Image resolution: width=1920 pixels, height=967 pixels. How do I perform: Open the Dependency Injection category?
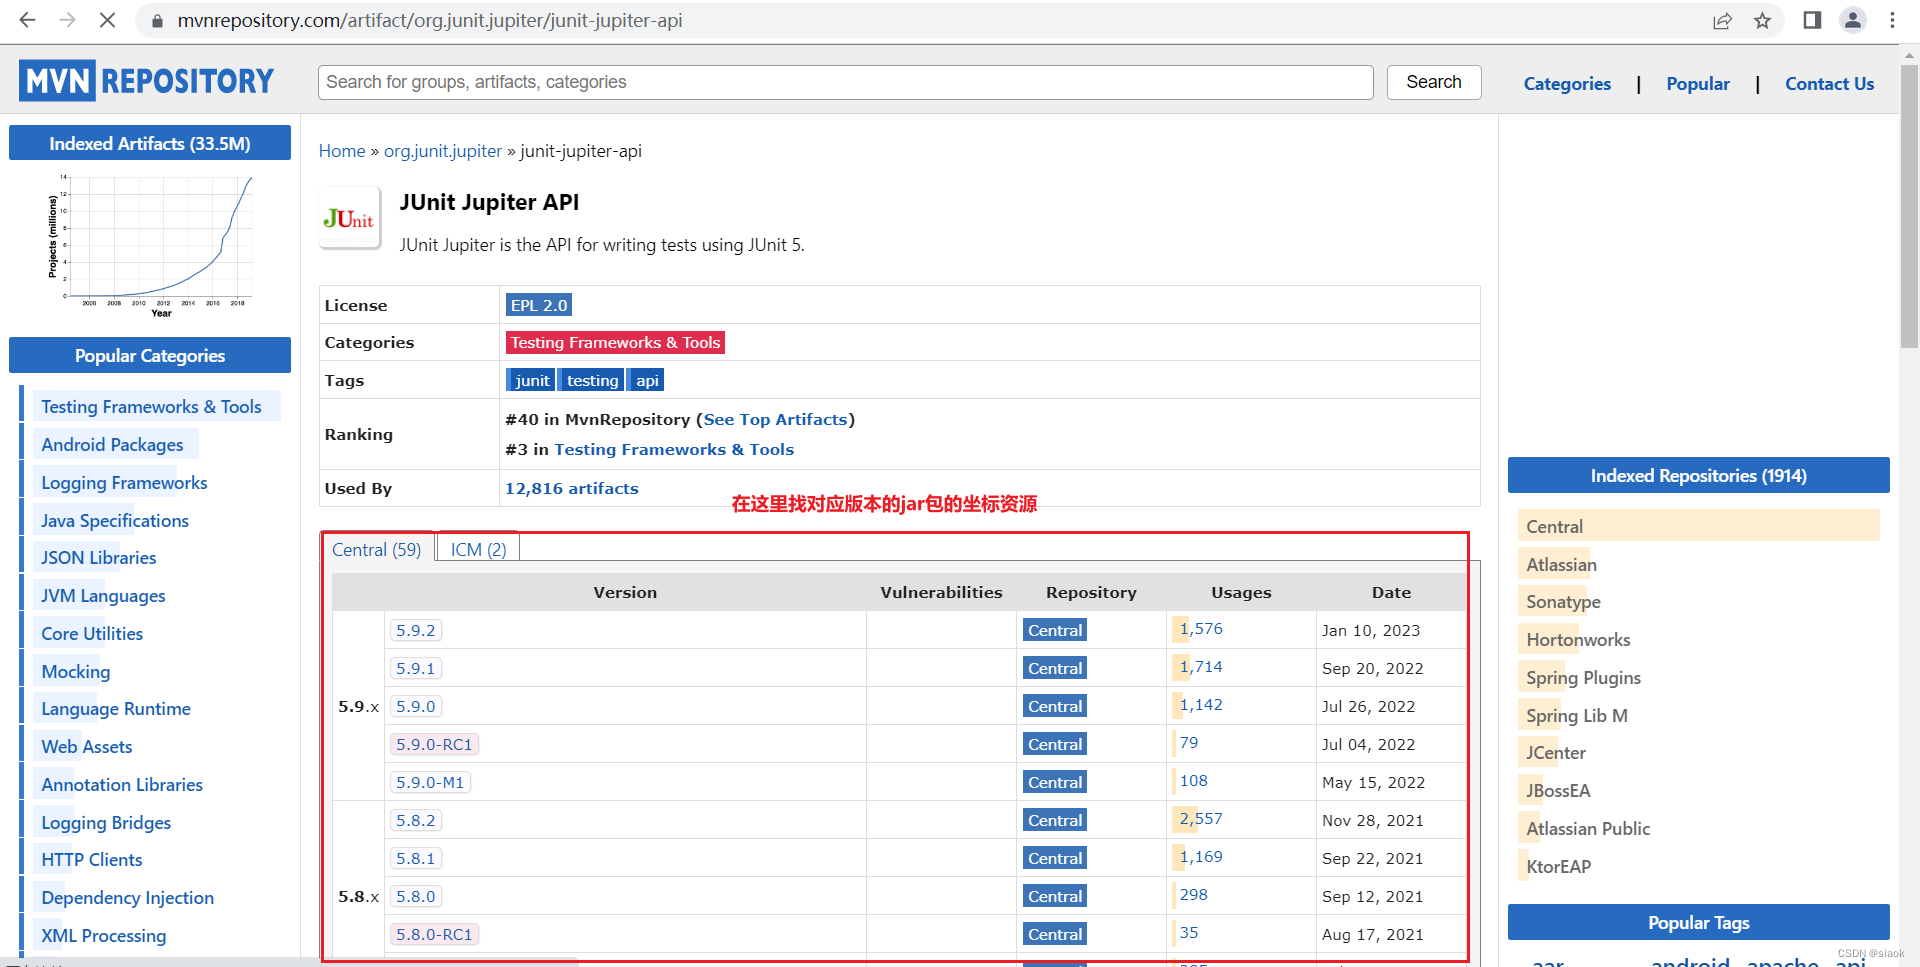click(127, 898)
